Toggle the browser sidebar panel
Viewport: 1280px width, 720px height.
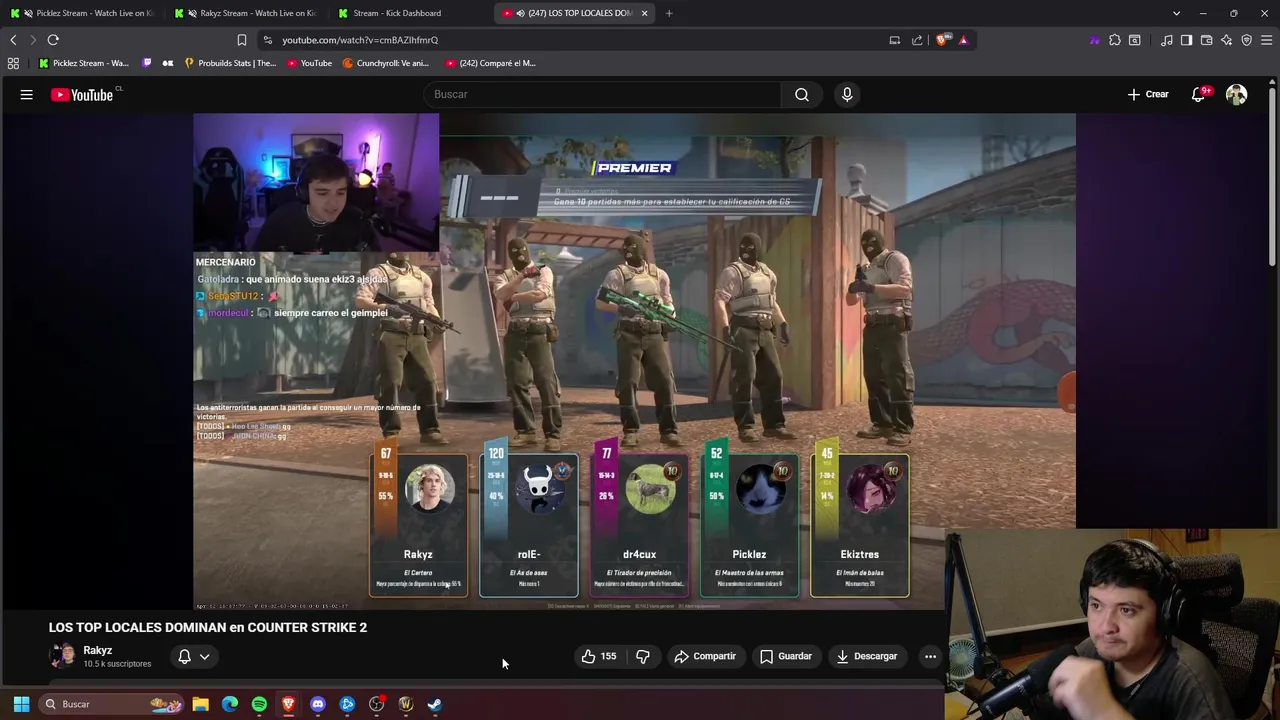1187,40
